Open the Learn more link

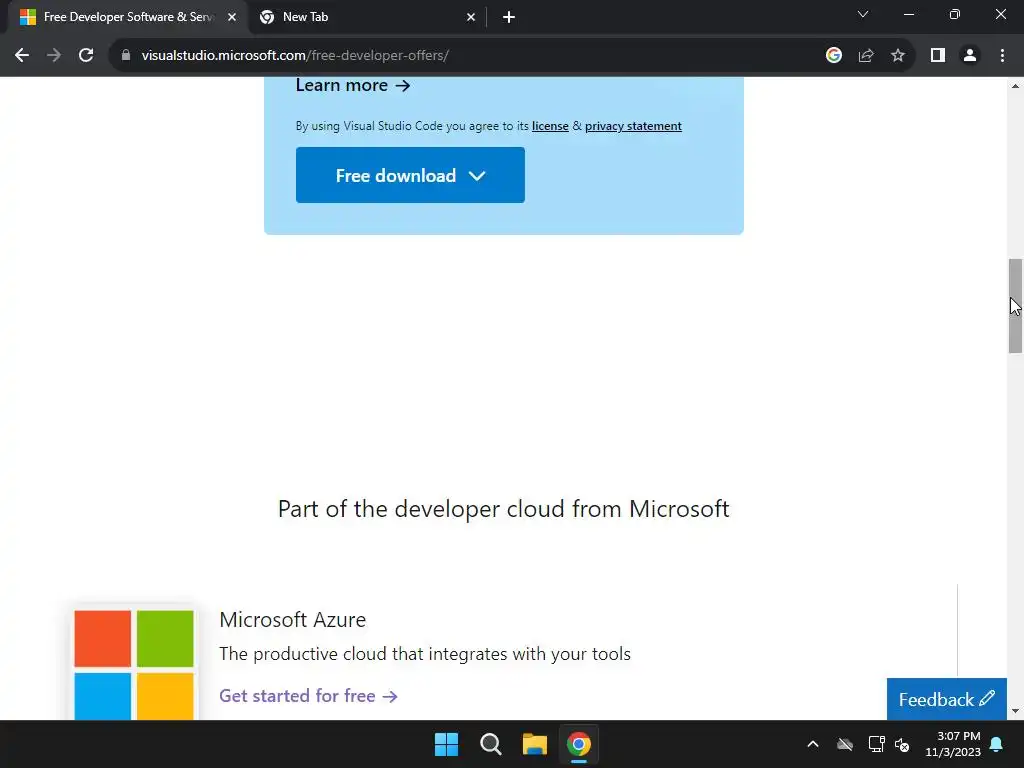(353, 86)
